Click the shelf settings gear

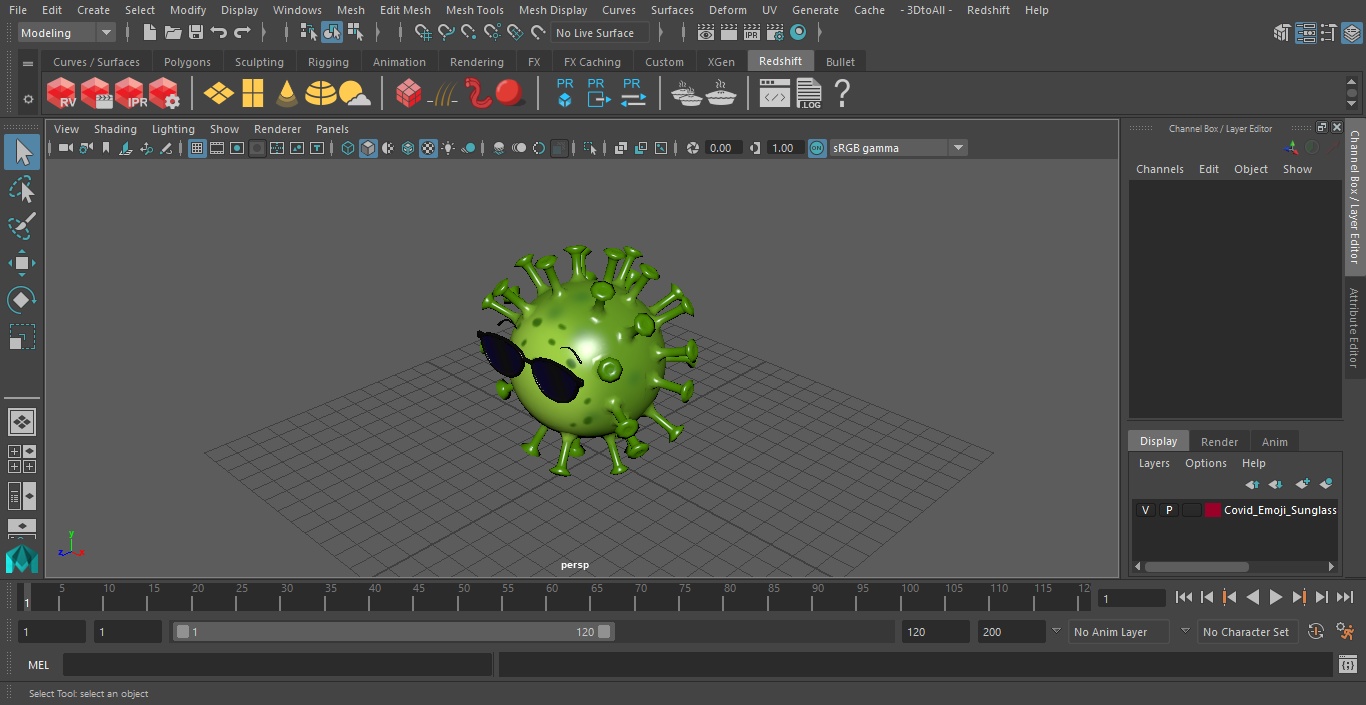[28, 99]
